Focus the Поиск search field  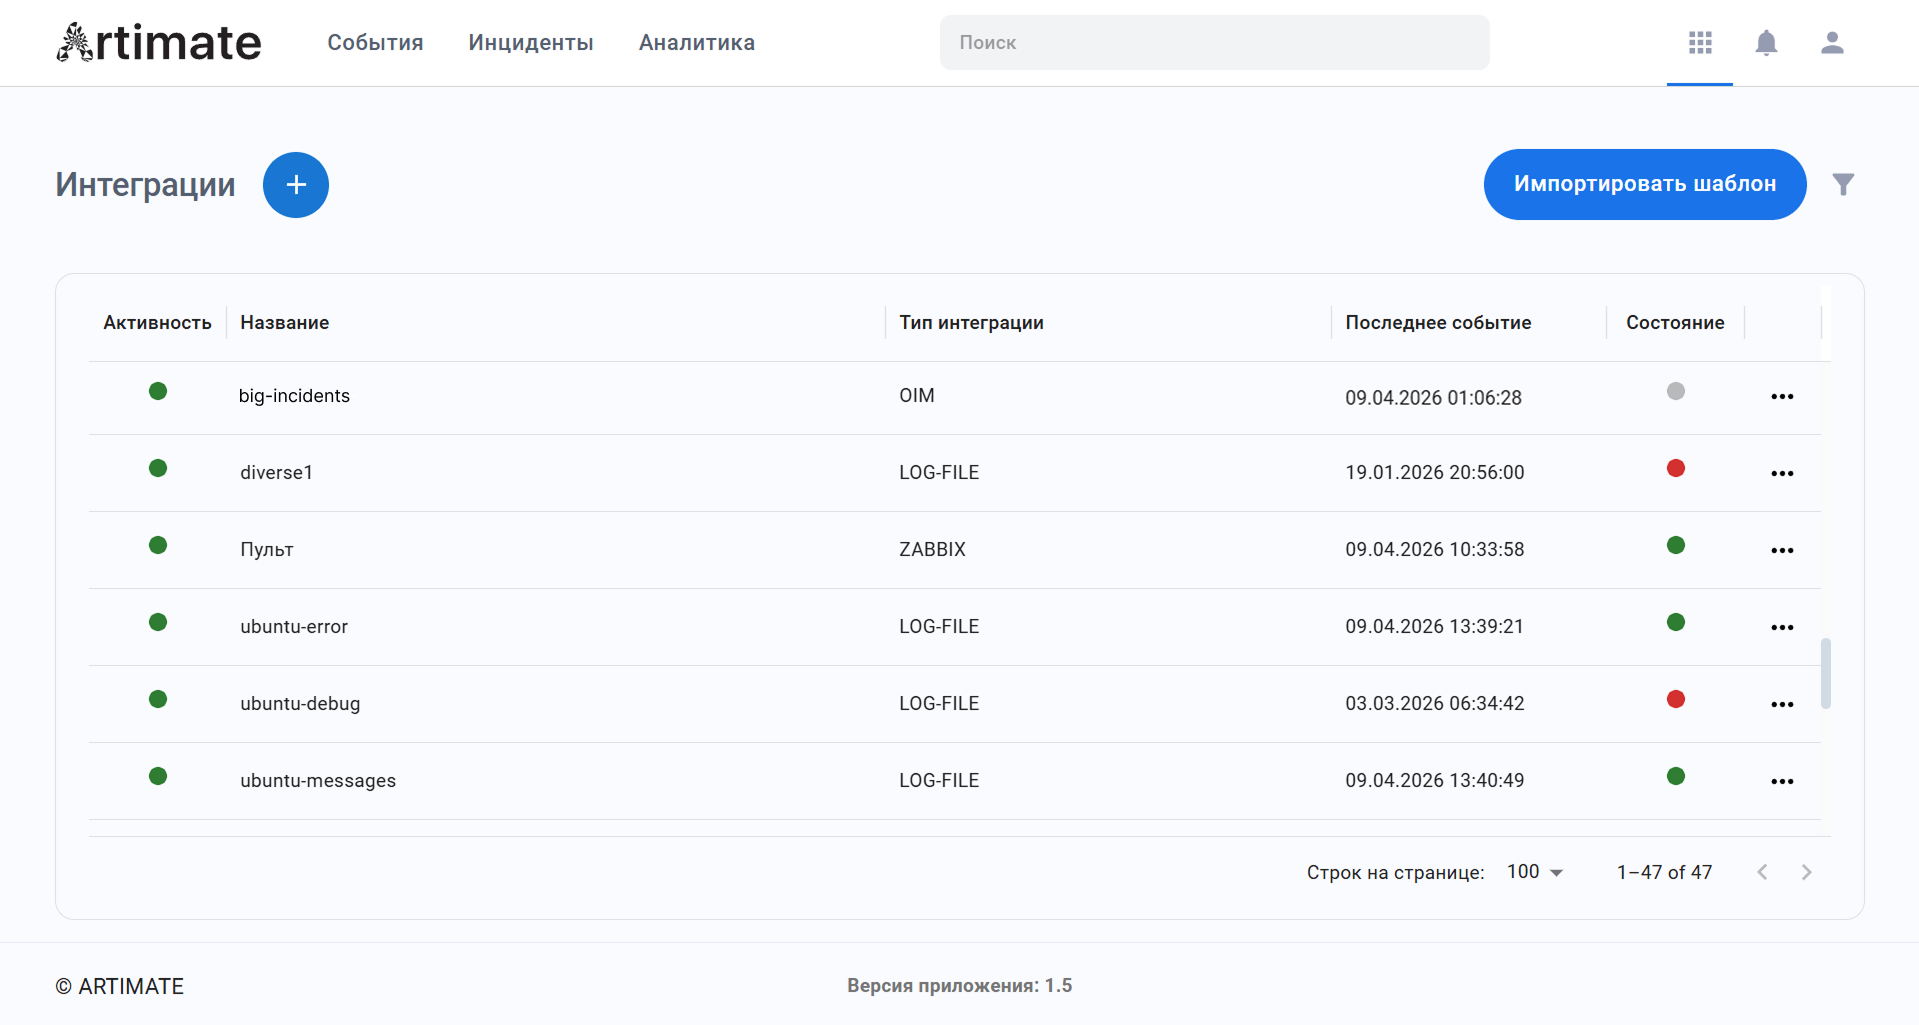(x=1214, y=43)
